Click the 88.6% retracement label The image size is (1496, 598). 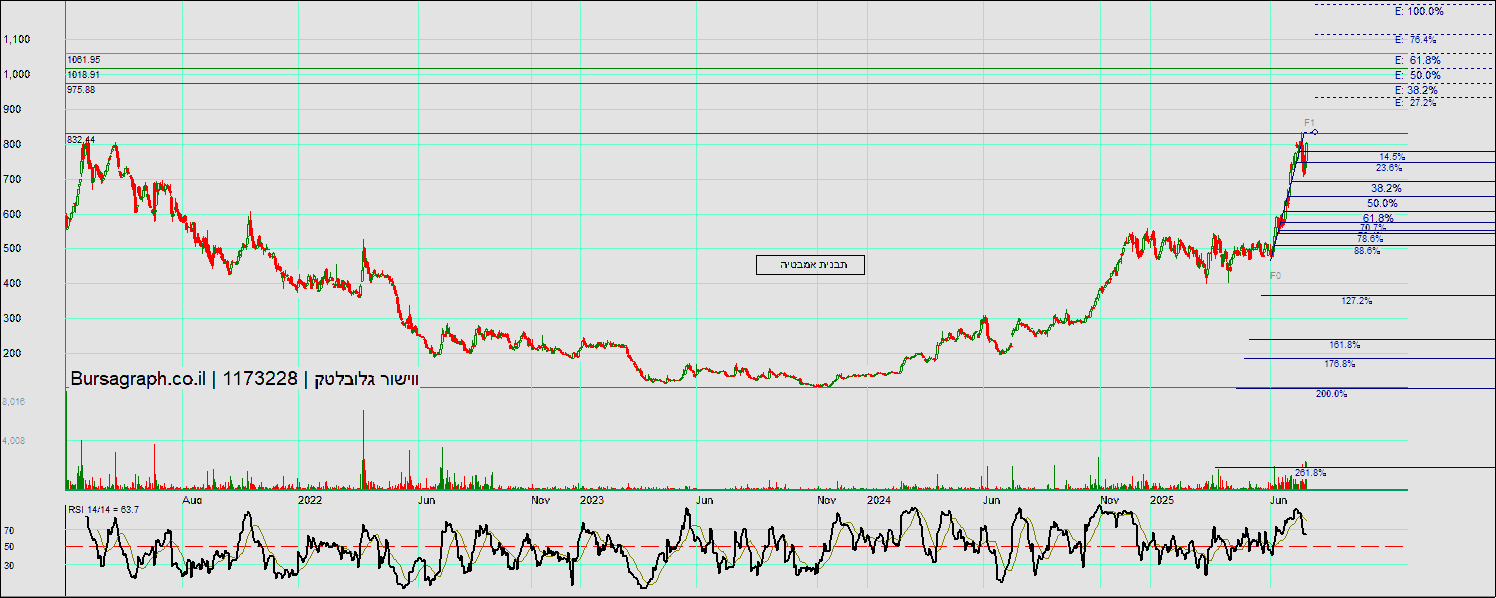(x=1366, y=250)
